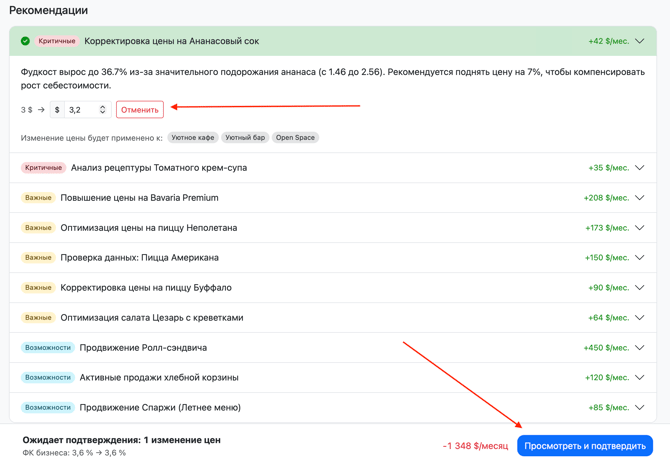This screenshot has height=465, width=670.
Task: Click the price input field with 3,2
Action: [x=80, y=110]
